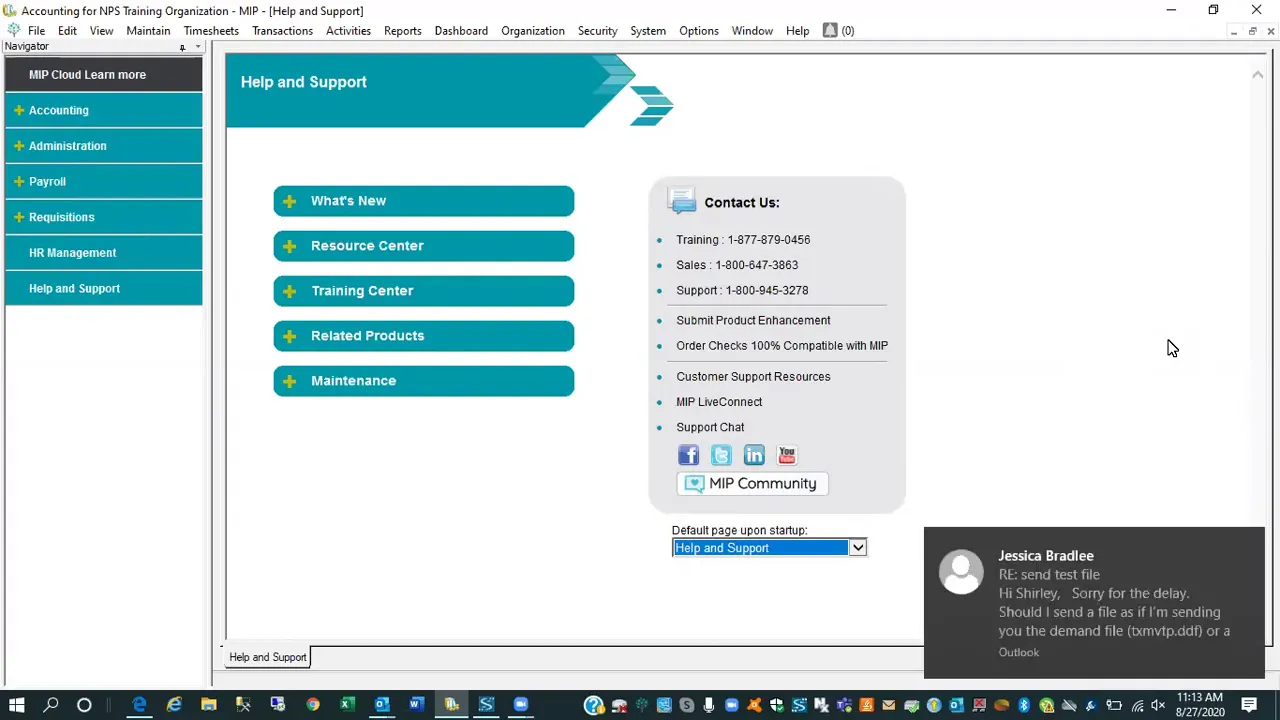Open the Action Center notifications icon
This screenshot has width=1280, height=720.
click(x=1249, y=706)
